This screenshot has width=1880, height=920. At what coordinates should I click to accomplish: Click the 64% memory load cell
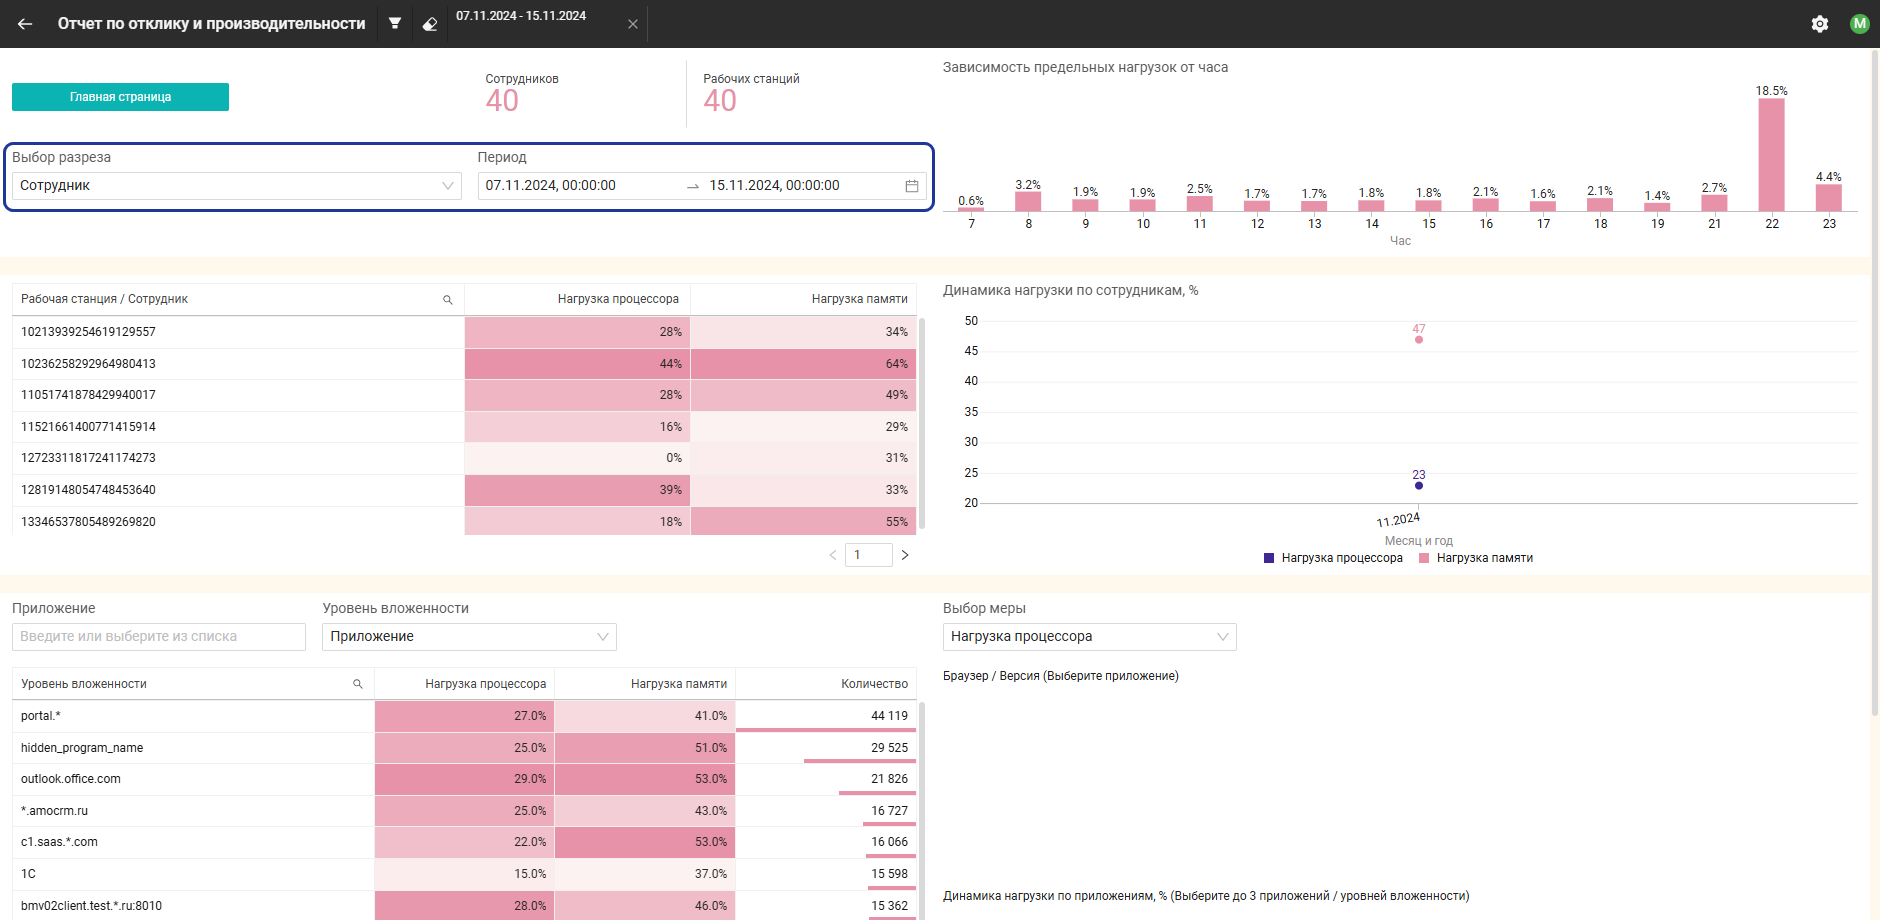803,364
